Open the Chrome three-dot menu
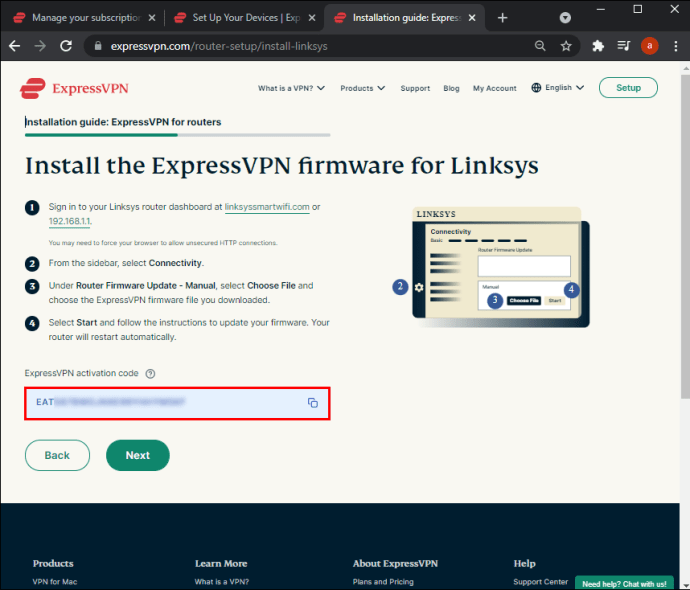The width and height of the screenshot is (690, 590). pos(675,46)
